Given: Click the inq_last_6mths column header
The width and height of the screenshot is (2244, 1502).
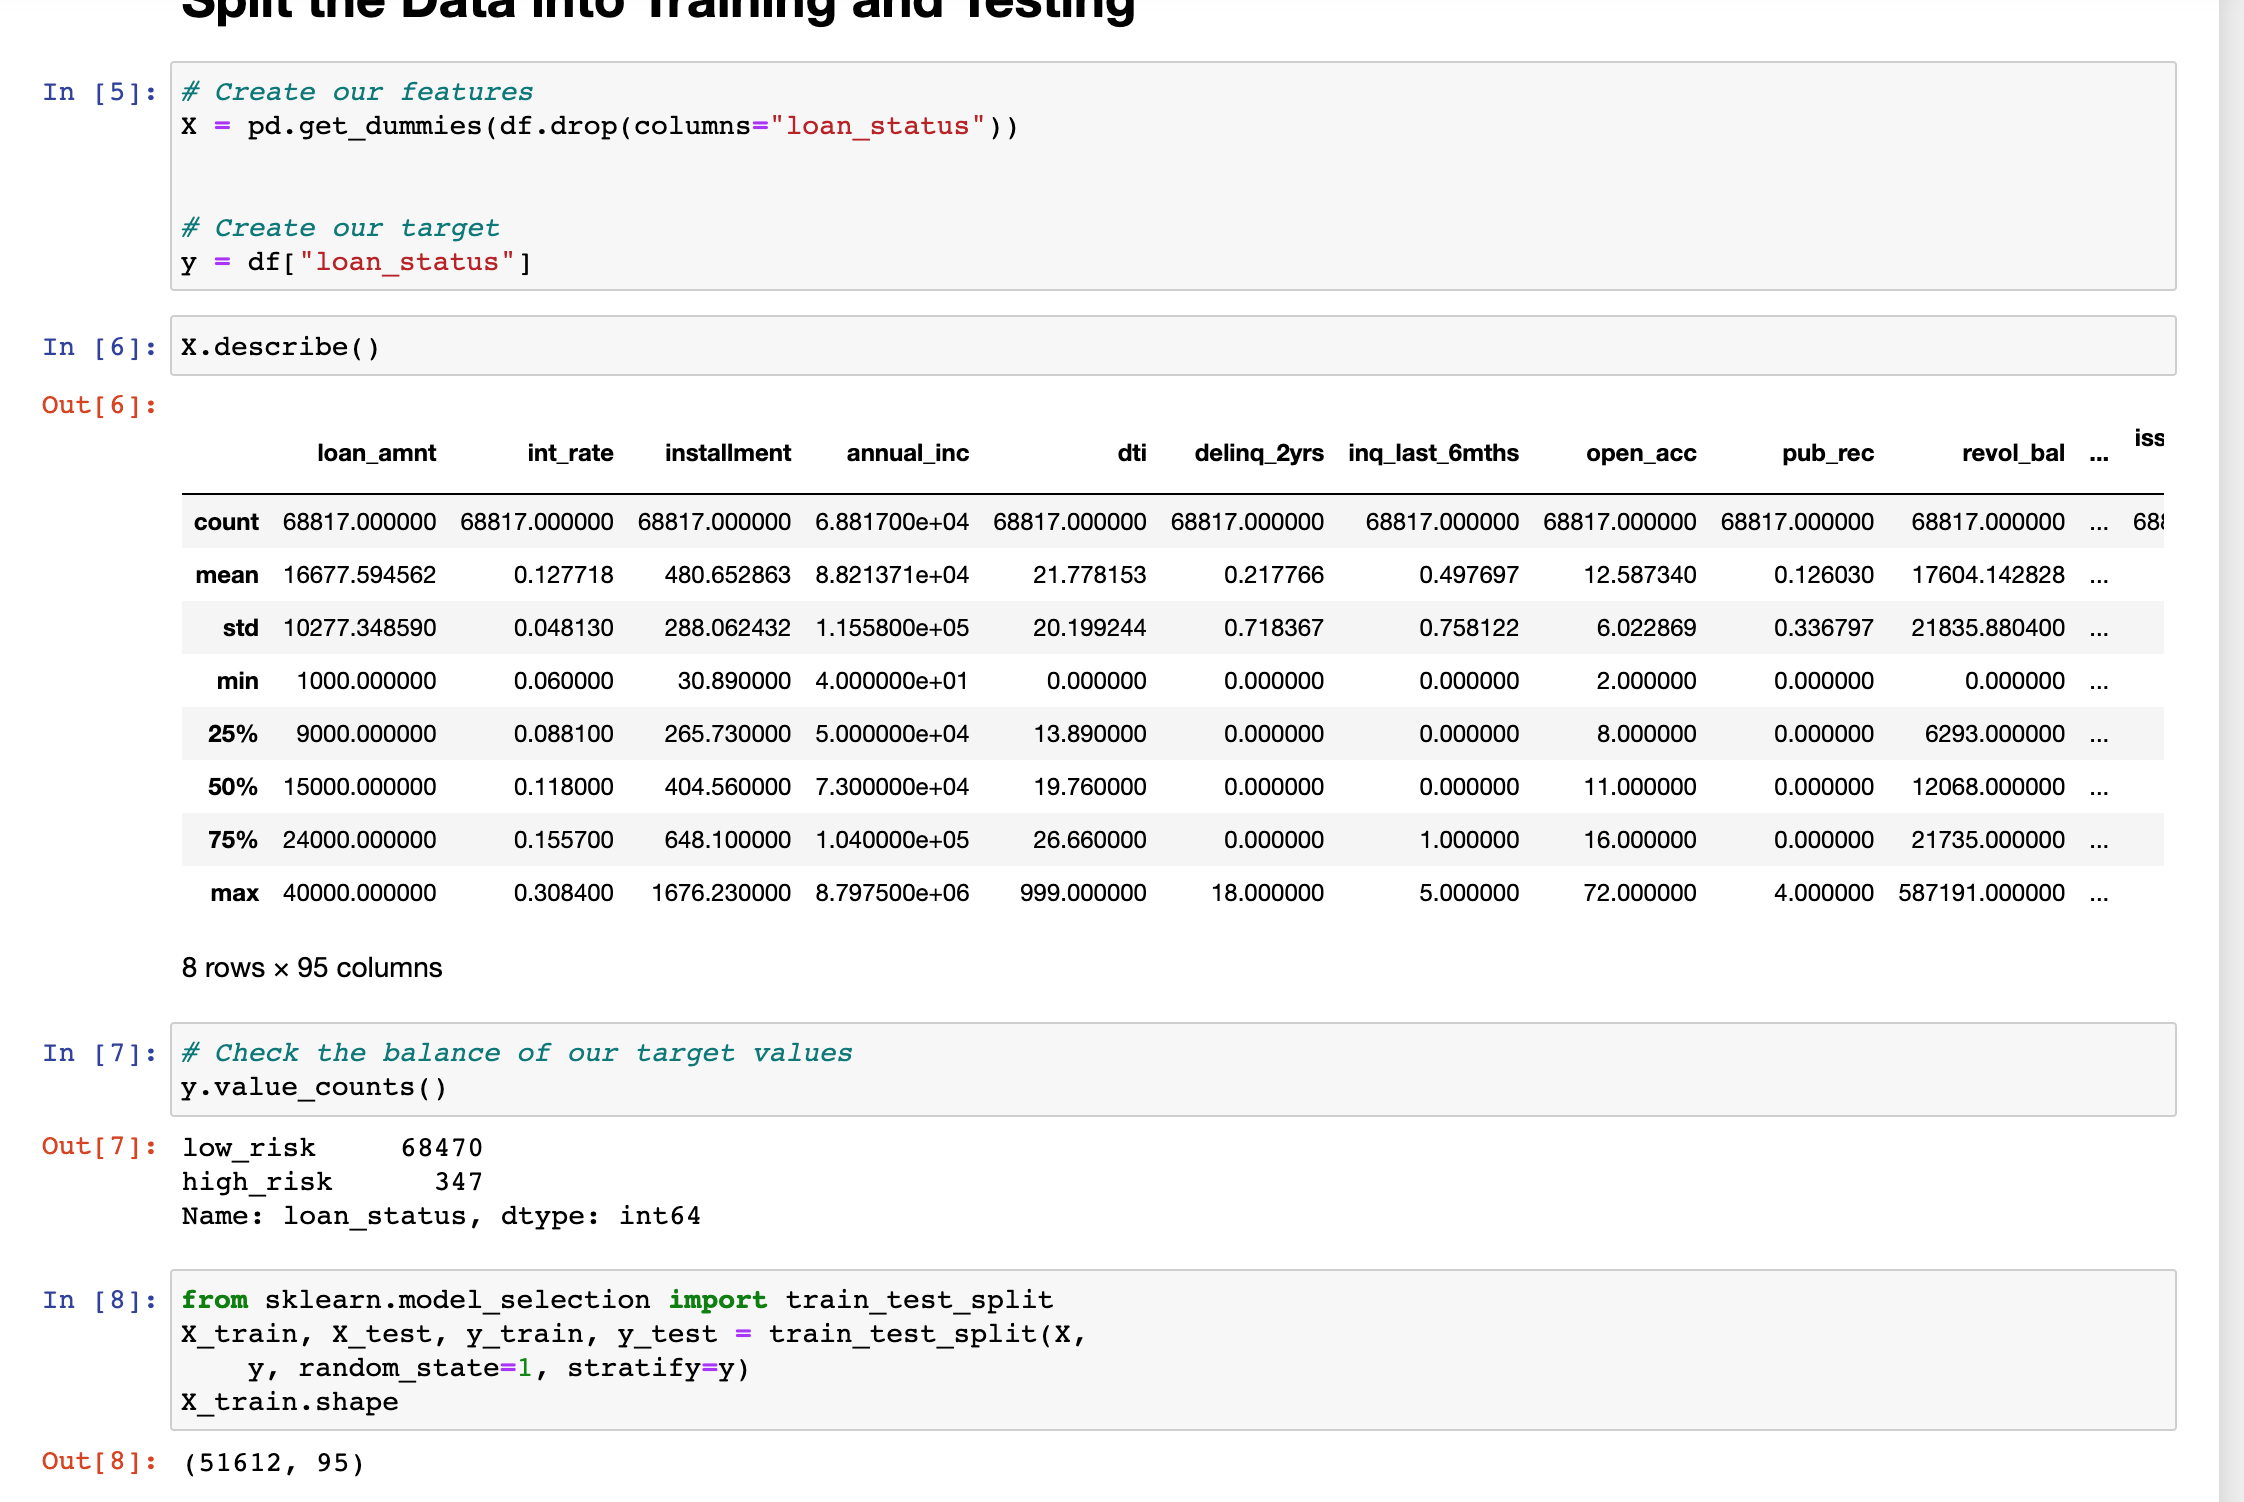Looking at the screenshot, I should click(1433, 453).
